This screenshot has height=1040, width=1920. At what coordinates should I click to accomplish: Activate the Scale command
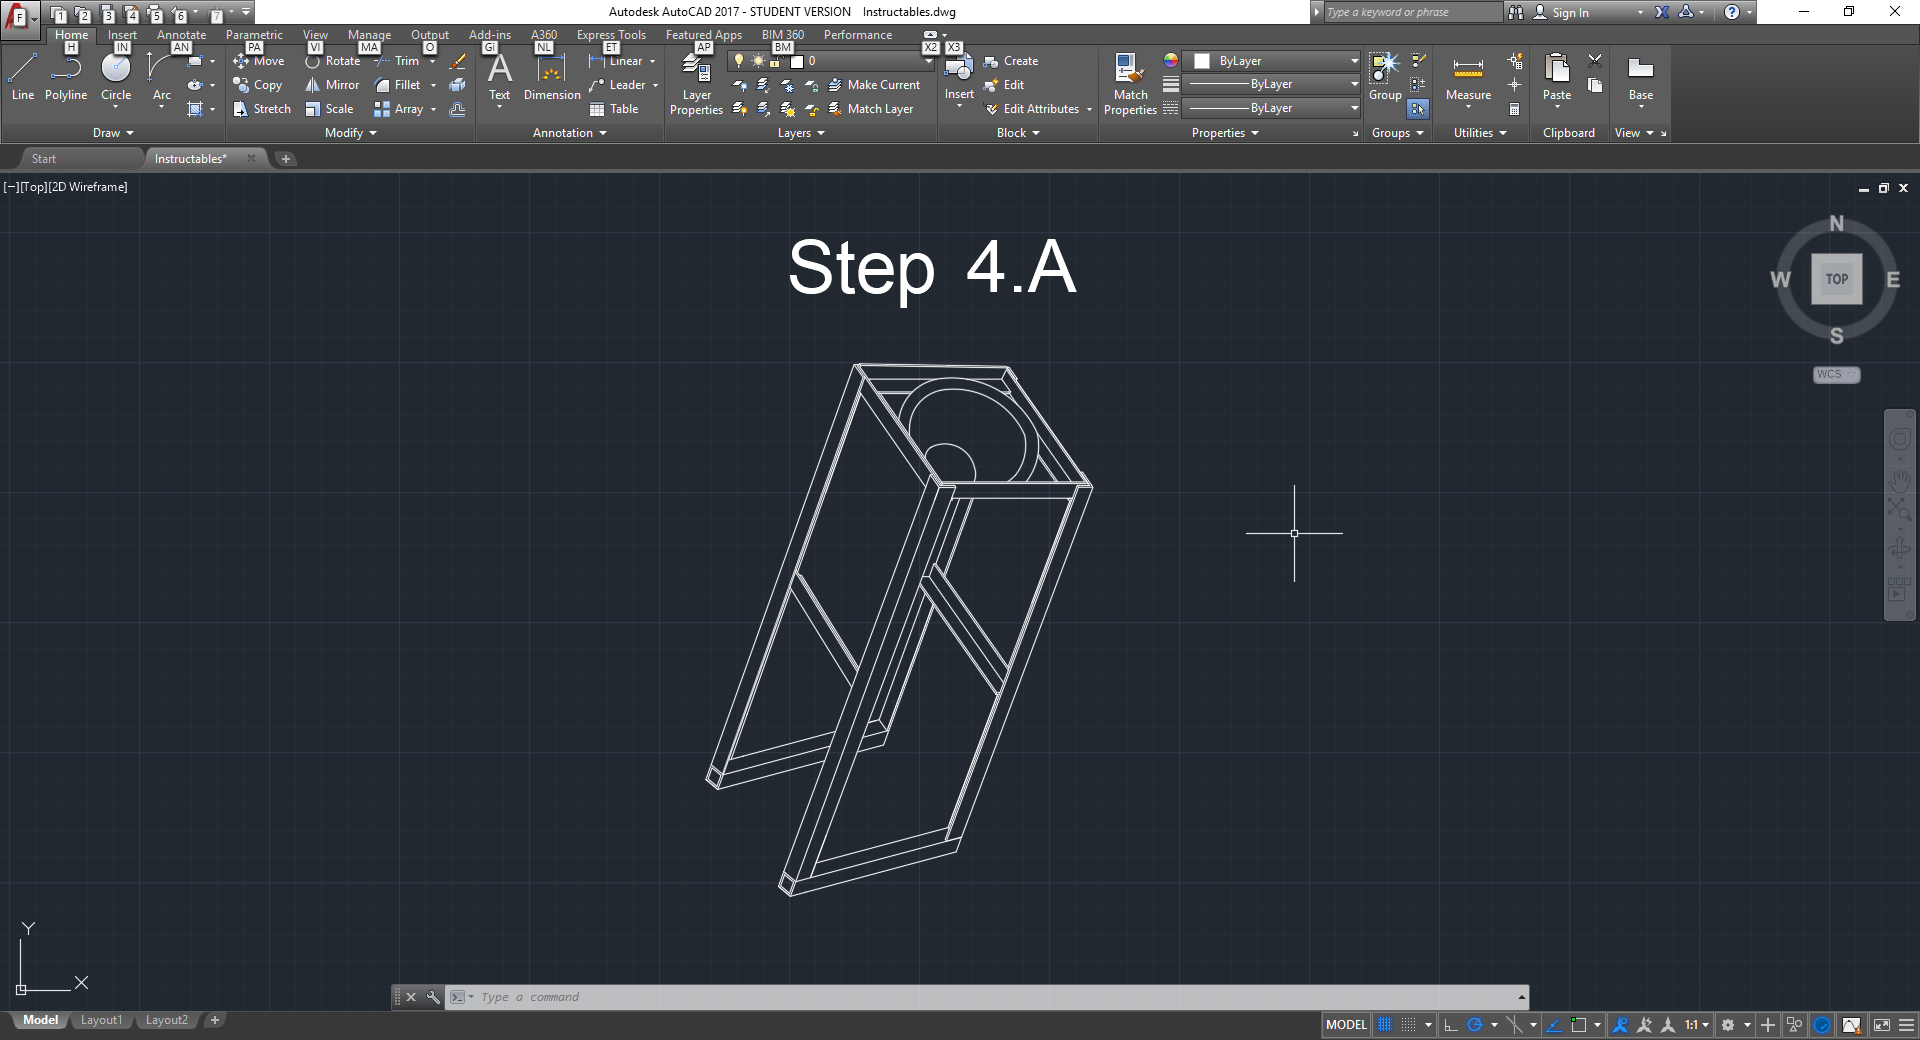(330, 109)
